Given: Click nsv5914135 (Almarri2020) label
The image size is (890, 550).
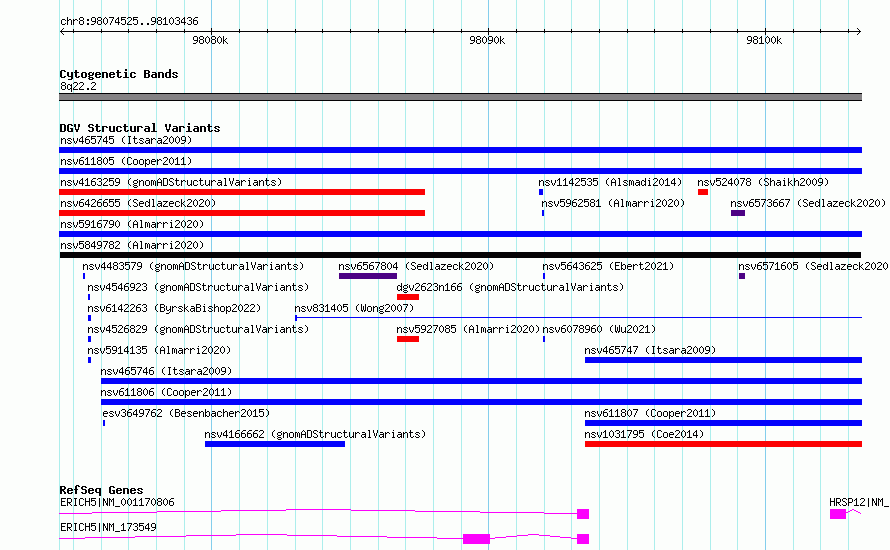Looking at the screenshot, I should coord(159,350).
